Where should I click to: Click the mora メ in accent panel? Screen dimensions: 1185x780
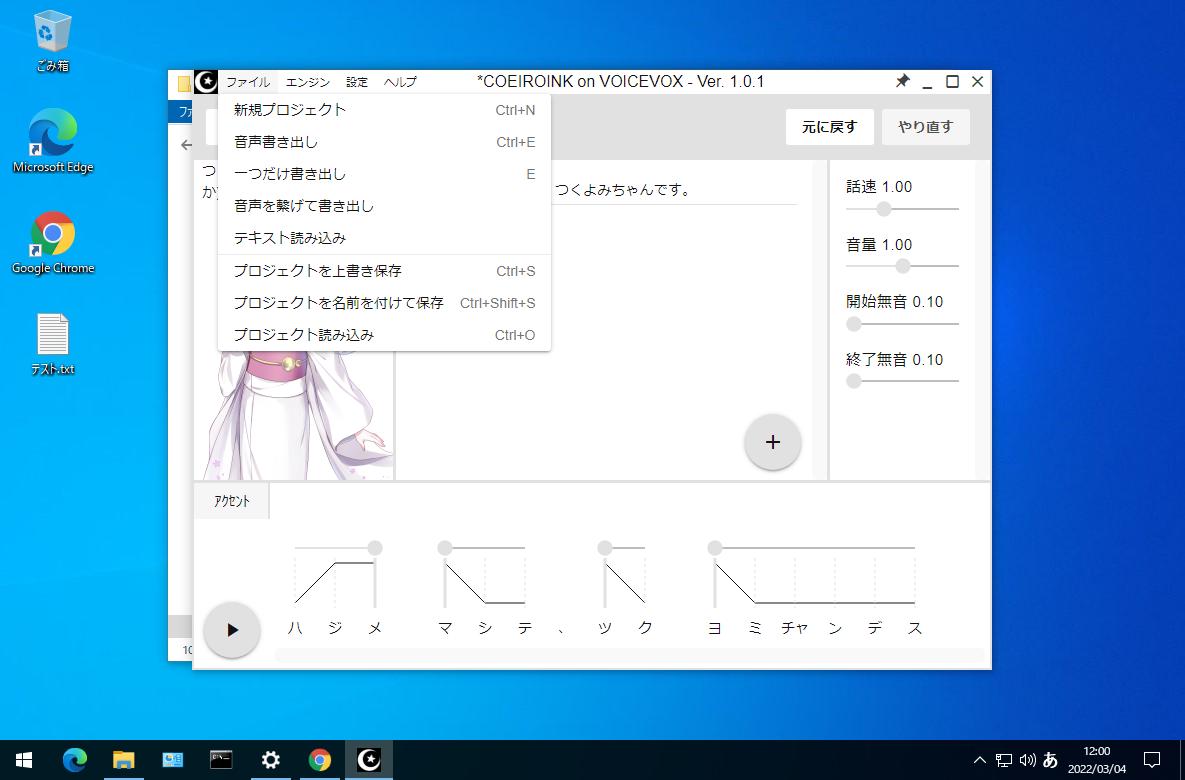375,628
